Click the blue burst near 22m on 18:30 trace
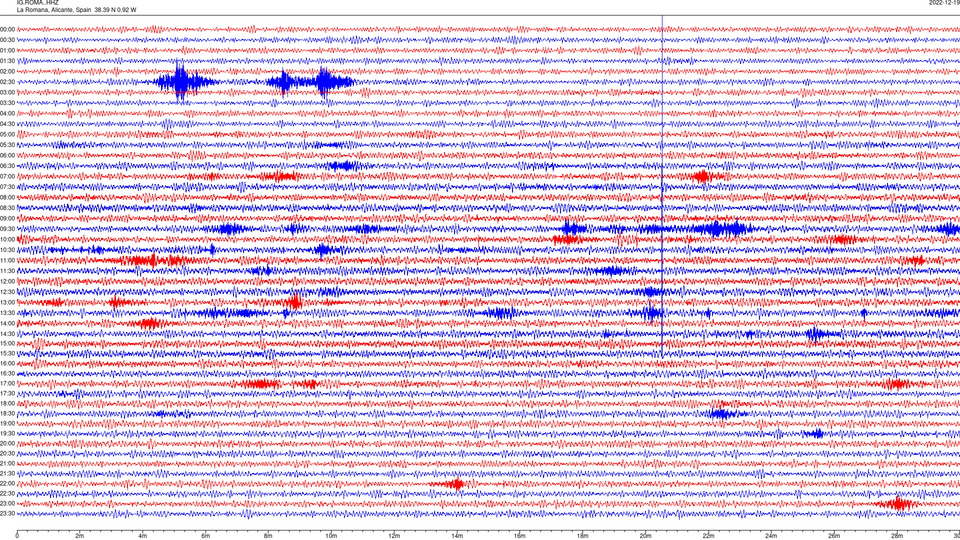This screenshot has width=960, height=540. coord(724,414)
